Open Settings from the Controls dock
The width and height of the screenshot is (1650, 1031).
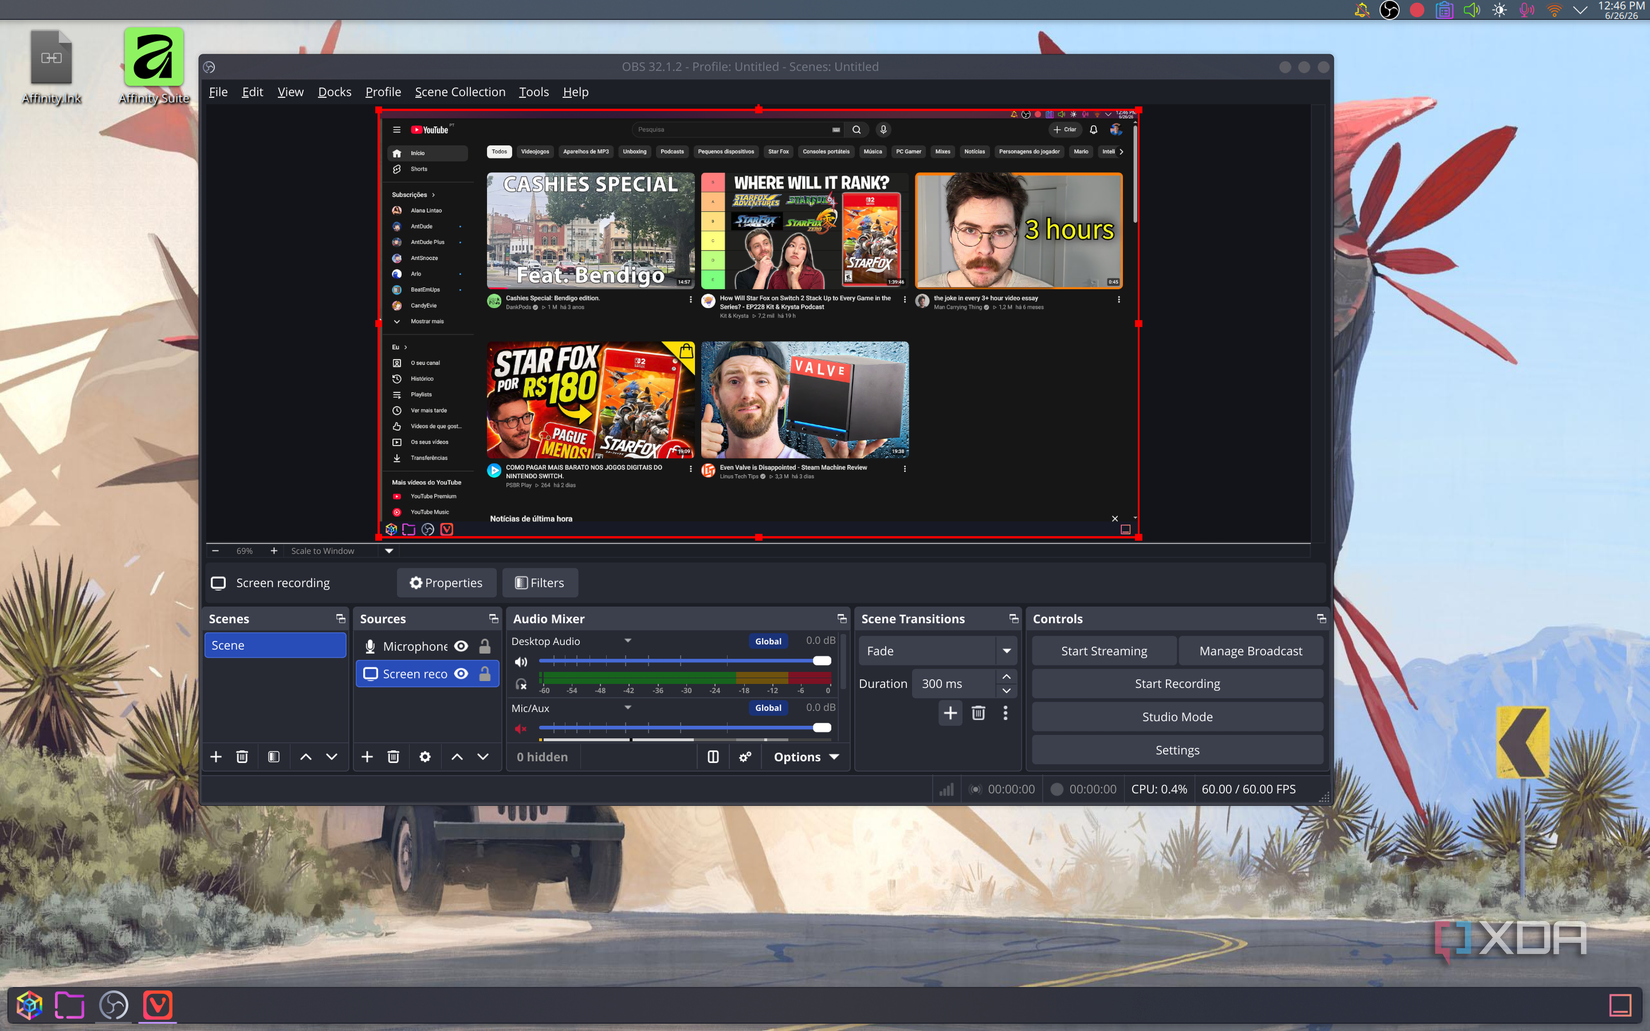(1177, 750)
